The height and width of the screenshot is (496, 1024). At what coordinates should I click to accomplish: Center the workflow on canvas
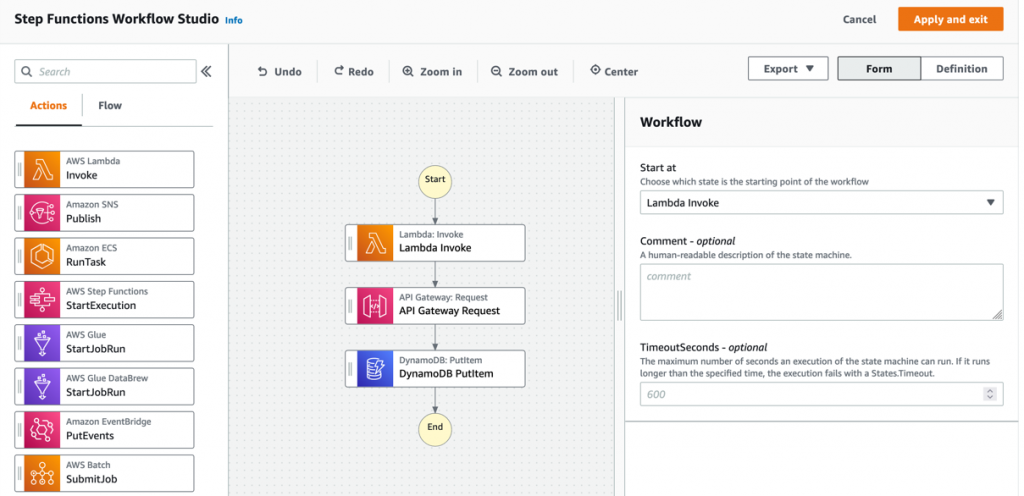click(x=613, y=72)
